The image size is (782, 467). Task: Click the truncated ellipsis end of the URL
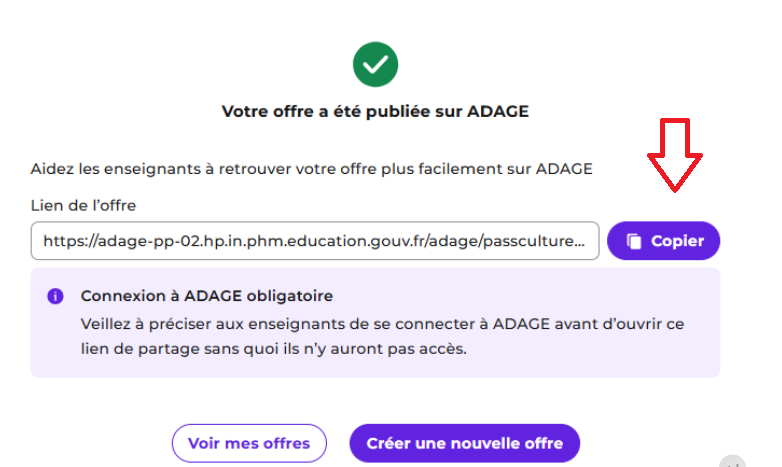click(x=580, y=241)
